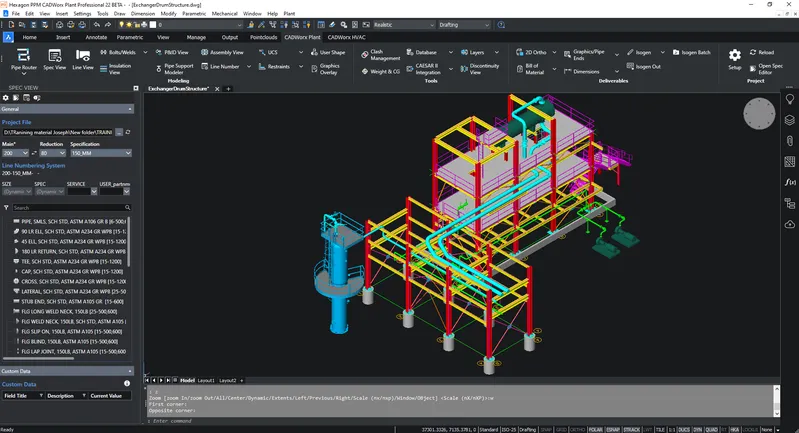Switch to the Pointclouds ribbon tab
Image resolution: width=799 pixels, height=433 pixels.
(264, 37)
